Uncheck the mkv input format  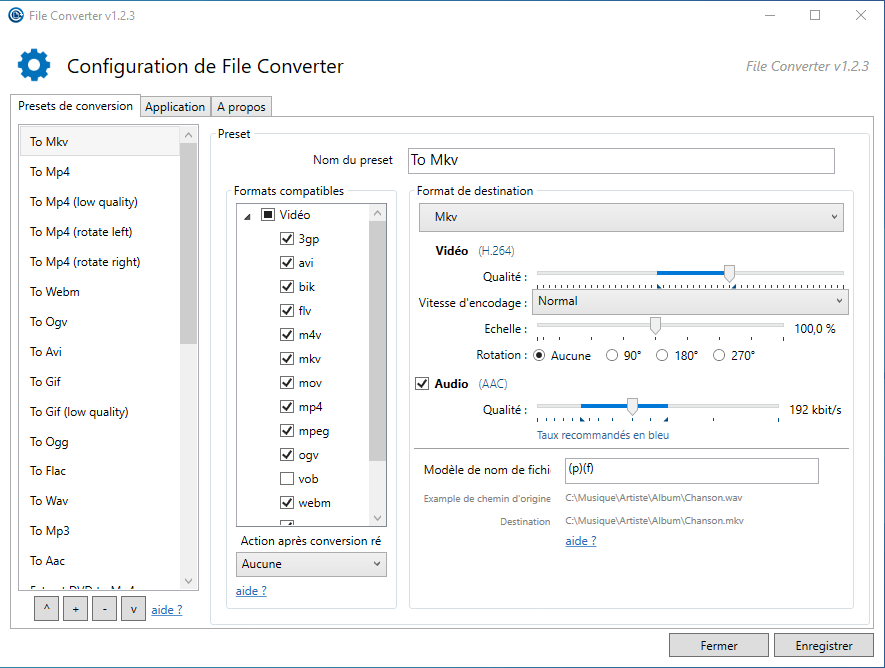pos(287,359)
